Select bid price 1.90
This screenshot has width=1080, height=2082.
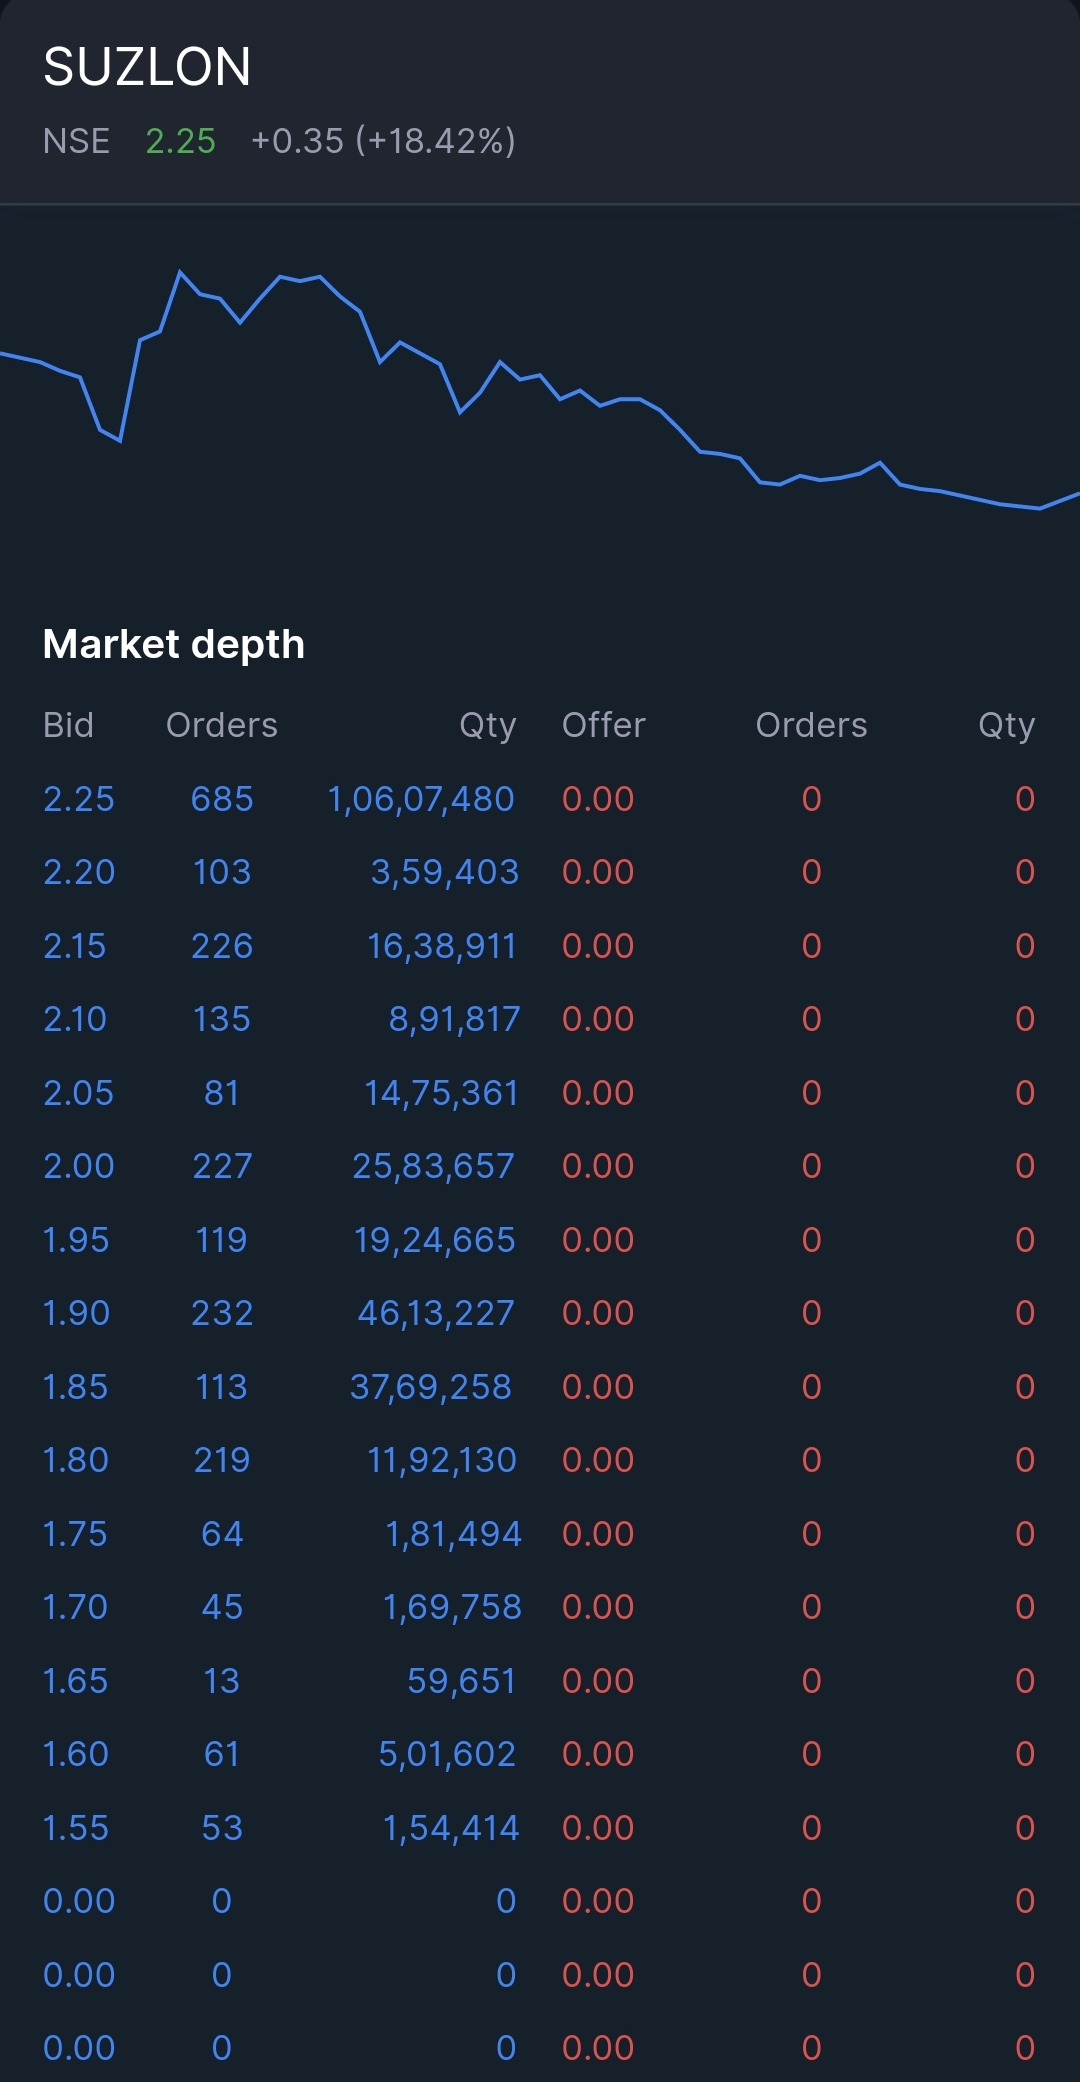tap(76, 1313)
